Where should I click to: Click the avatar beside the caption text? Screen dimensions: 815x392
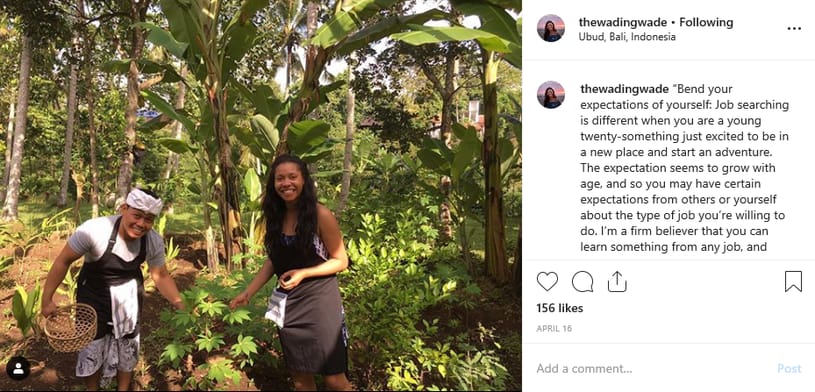click(550, 94)
